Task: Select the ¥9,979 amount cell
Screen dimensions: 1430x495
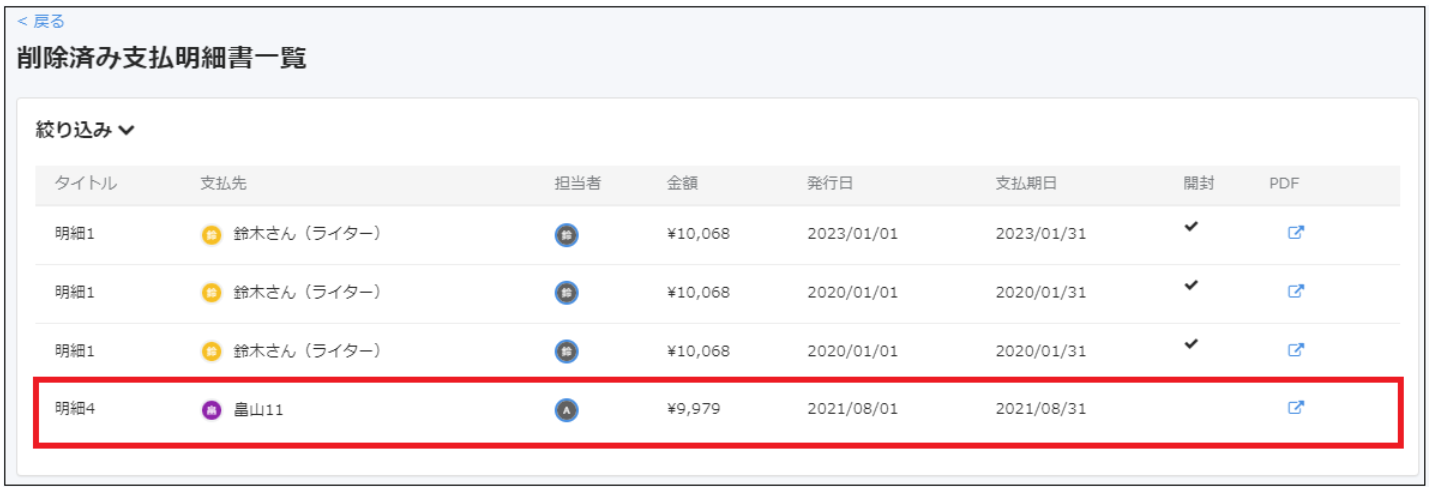Action: point(694,409)
